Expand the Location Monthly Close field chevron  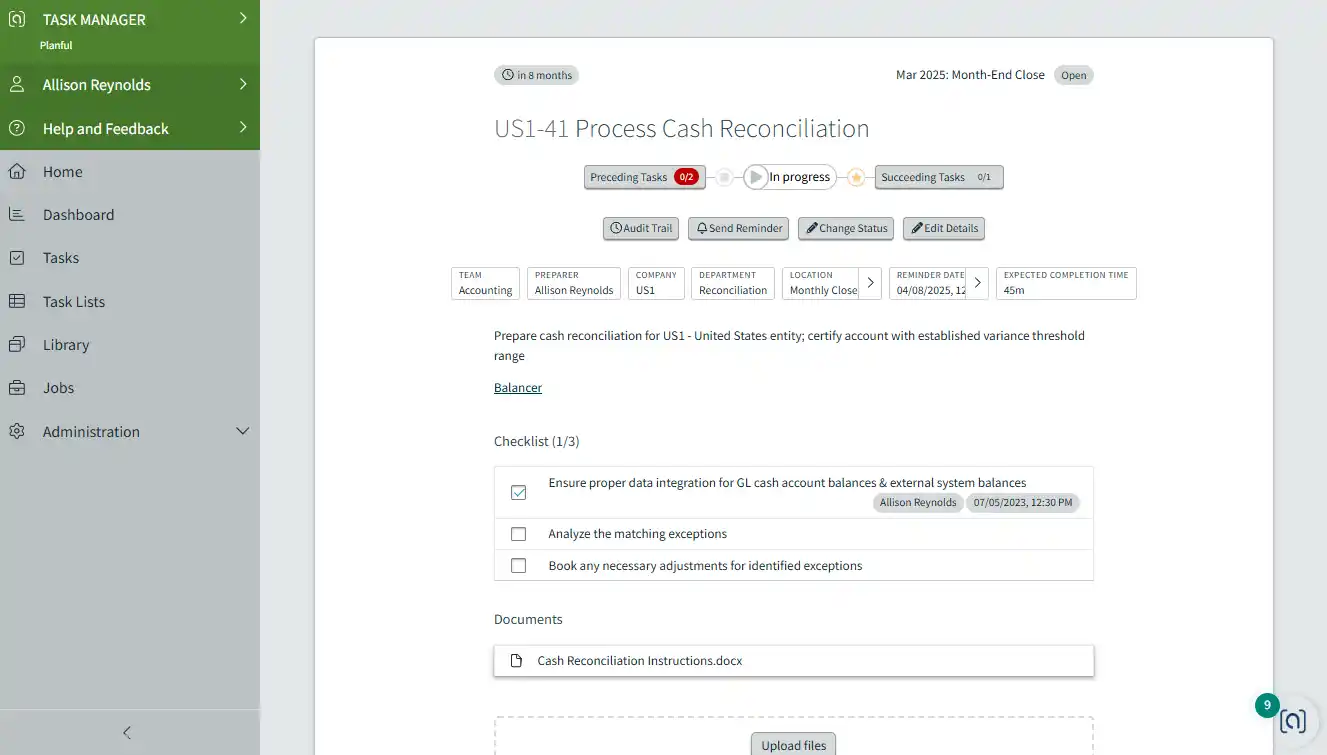(870, 283)
